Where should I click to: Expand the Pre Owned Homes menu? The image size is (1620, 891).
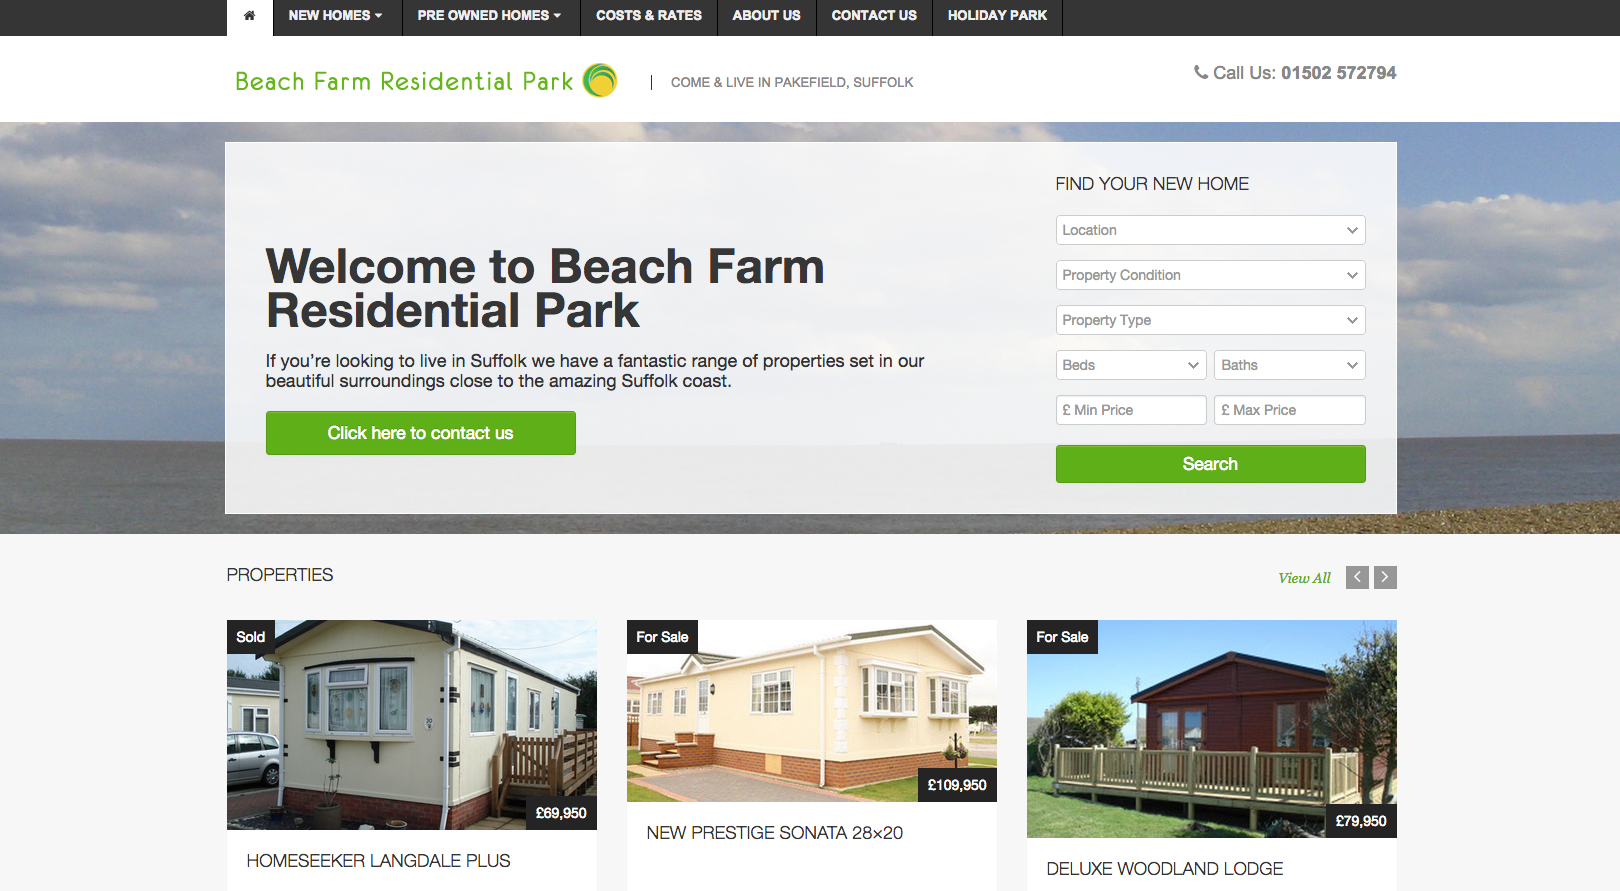(490, 16)
